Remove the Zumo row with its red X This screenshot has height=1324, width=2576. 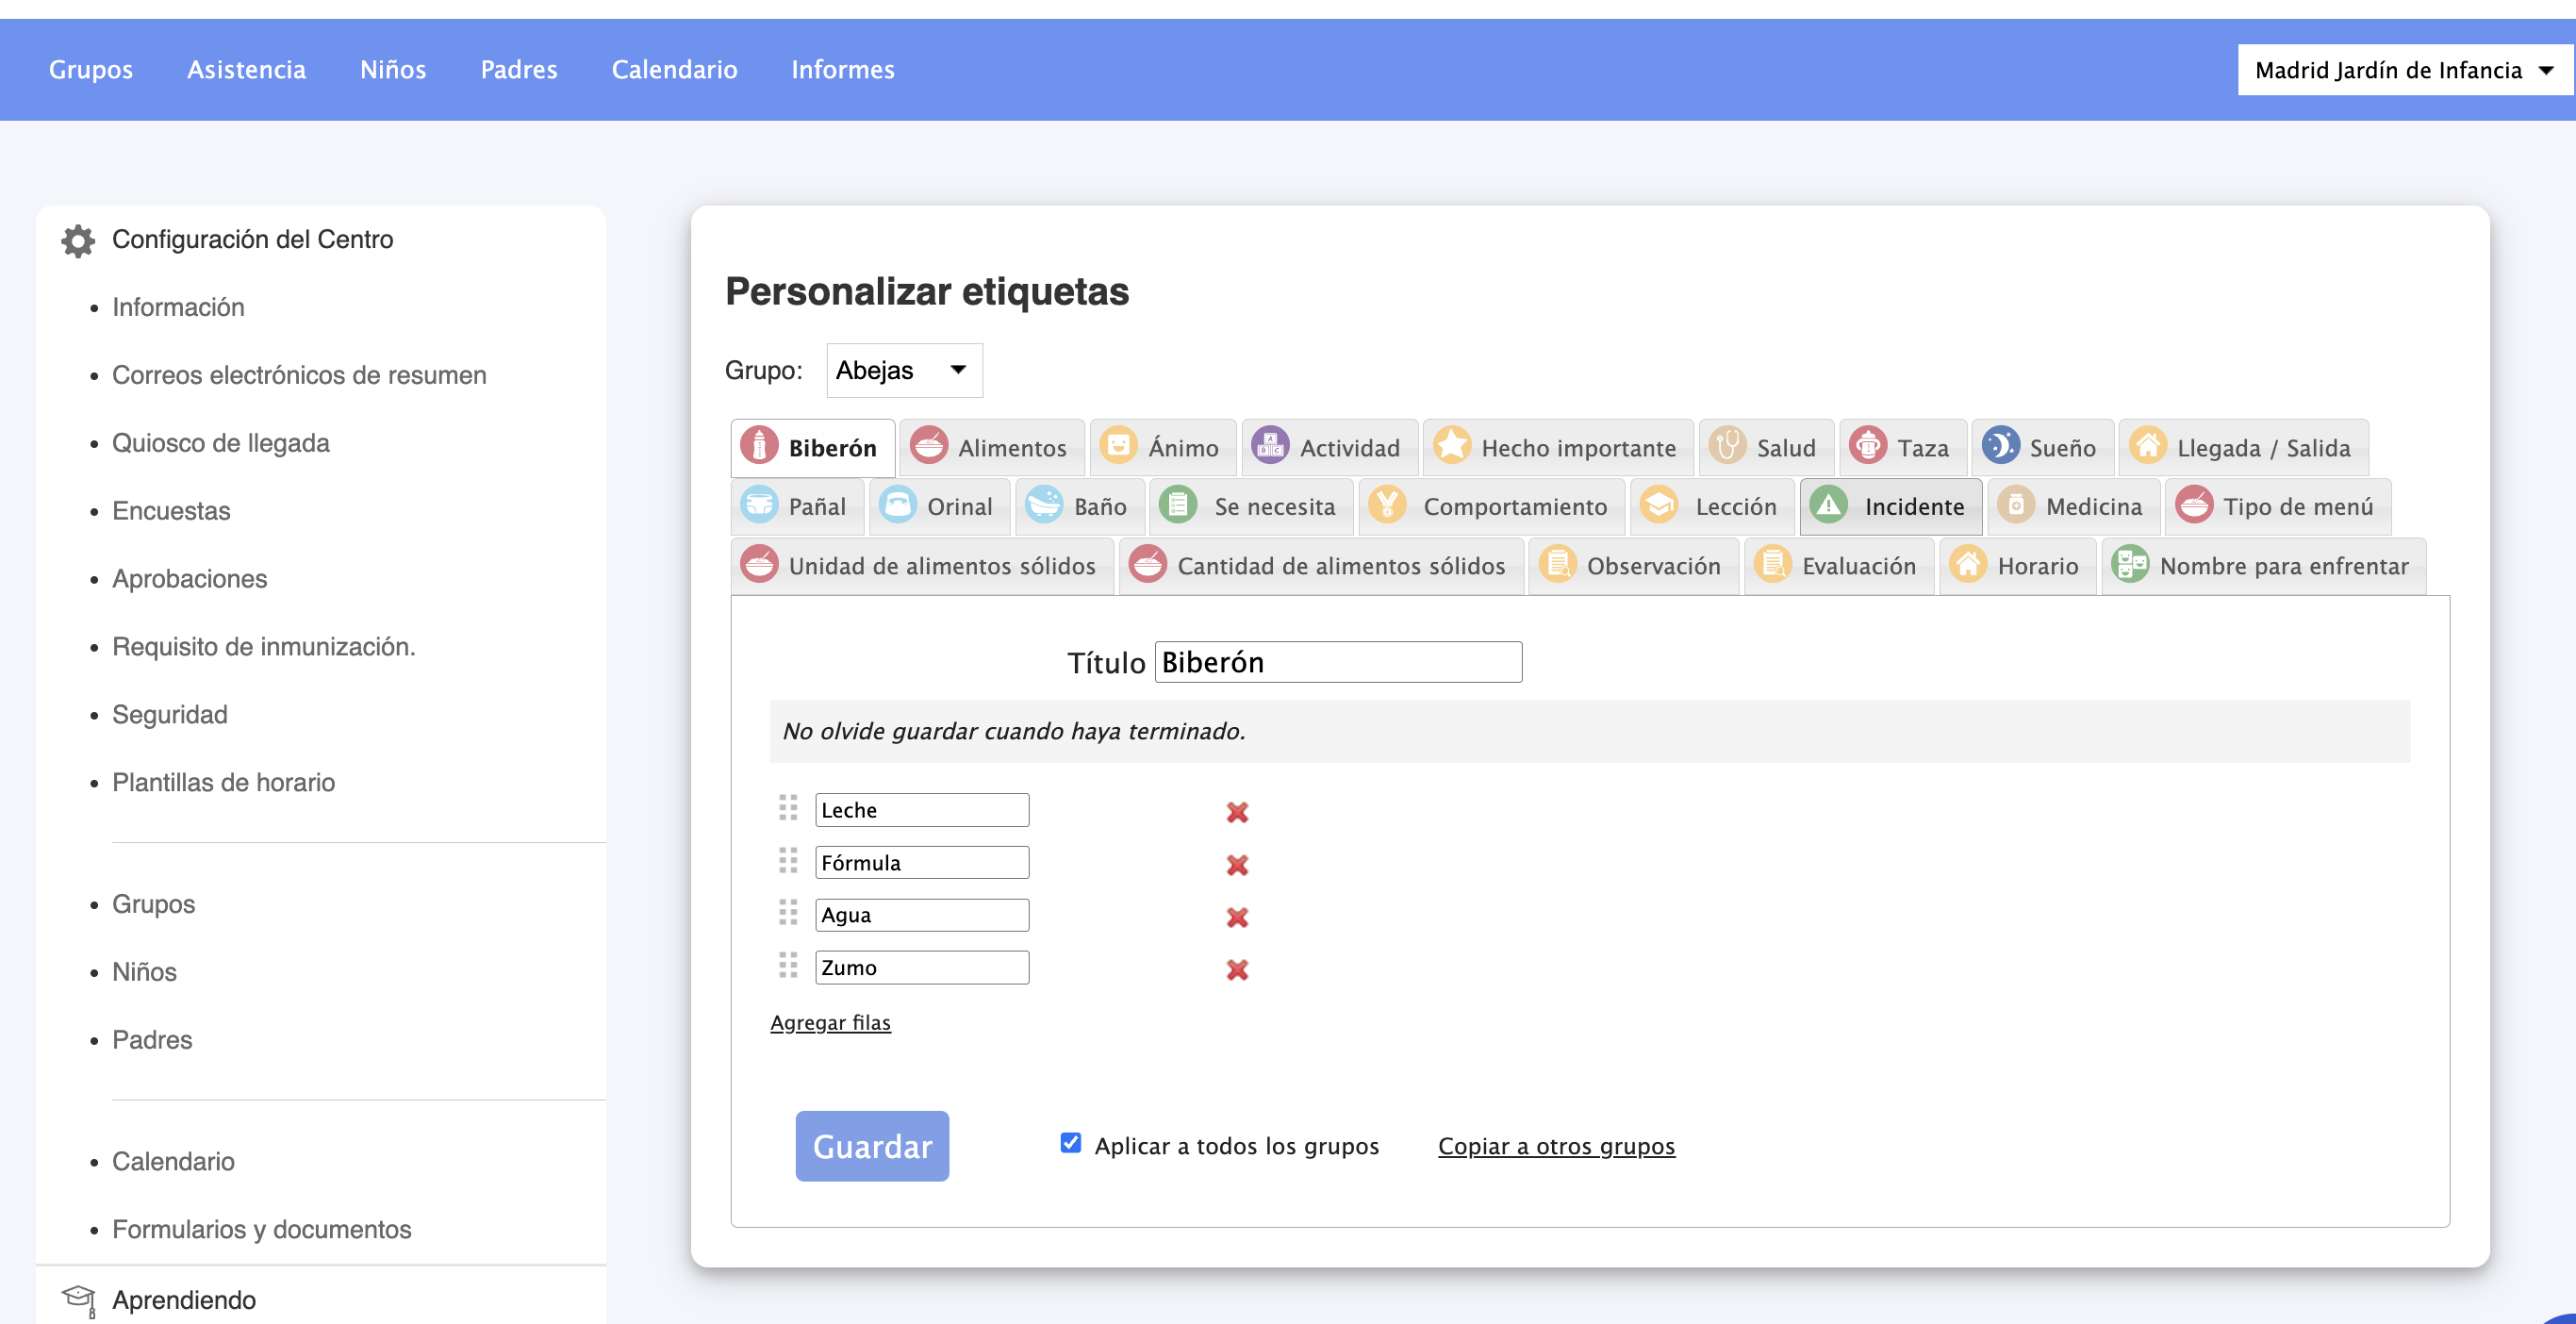click(x=1237, y=969)
